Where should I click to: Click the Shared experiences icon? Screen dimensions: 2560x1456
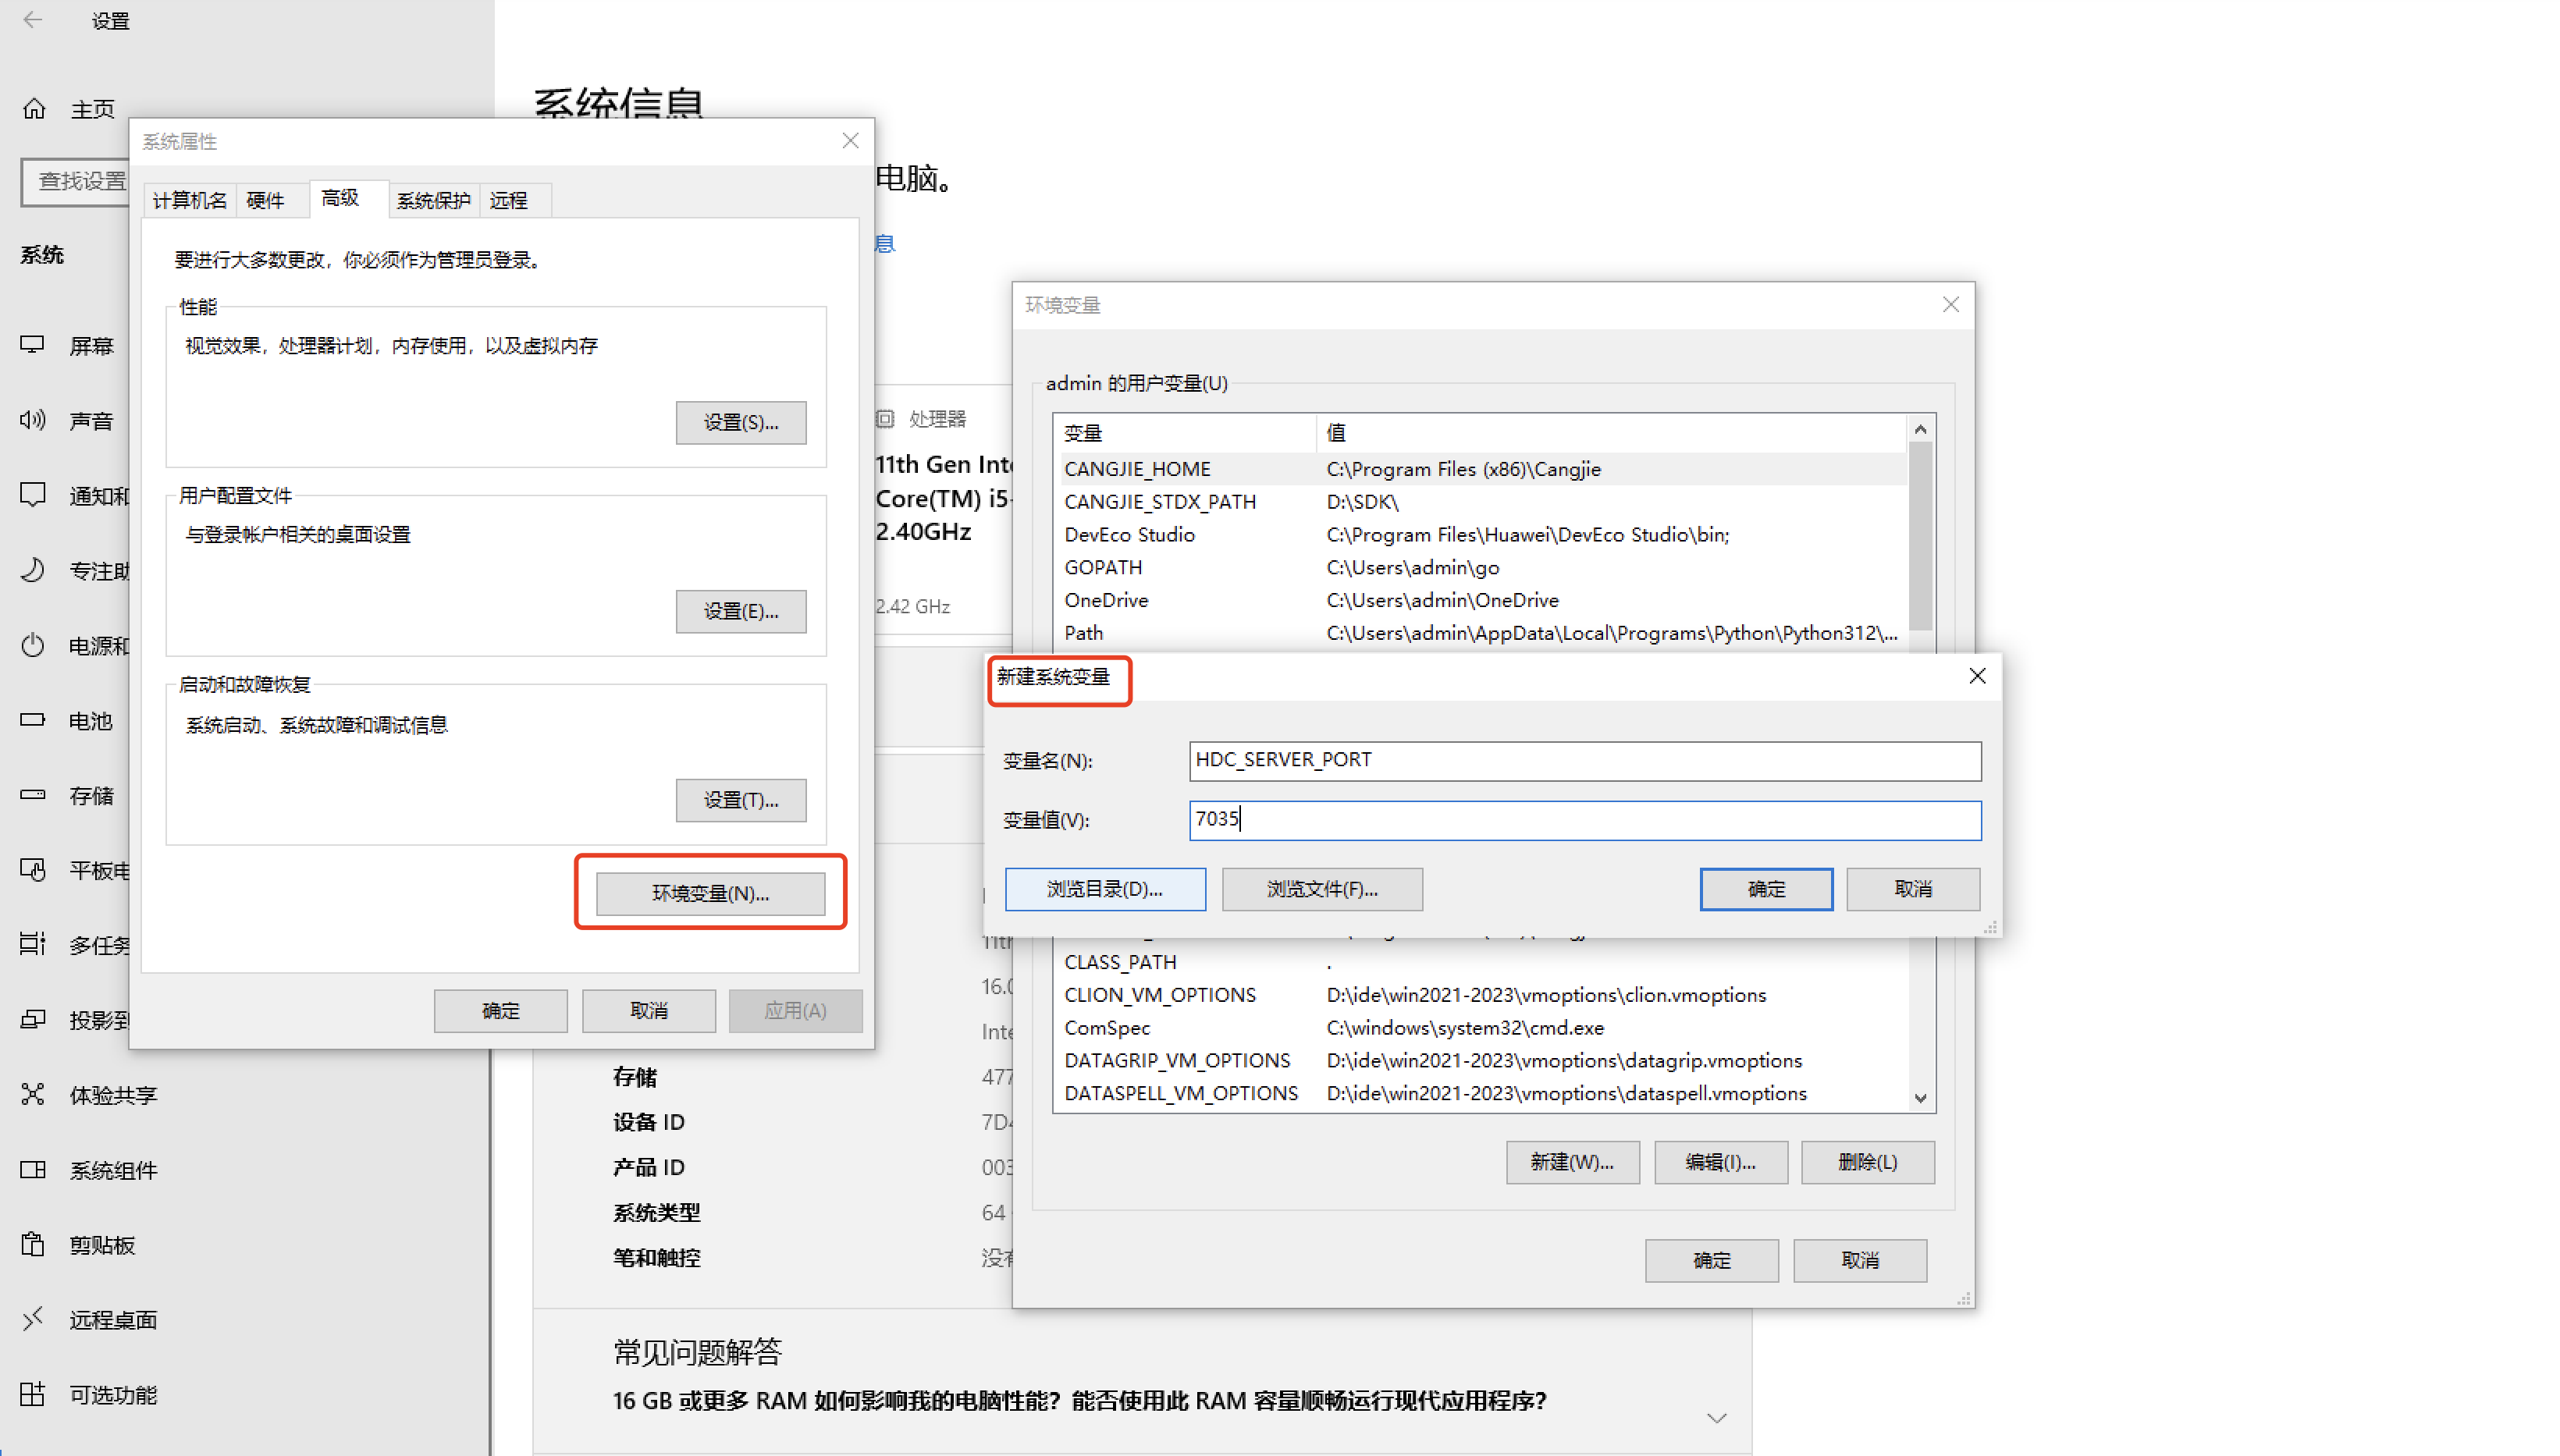[x=33, y=1095]
